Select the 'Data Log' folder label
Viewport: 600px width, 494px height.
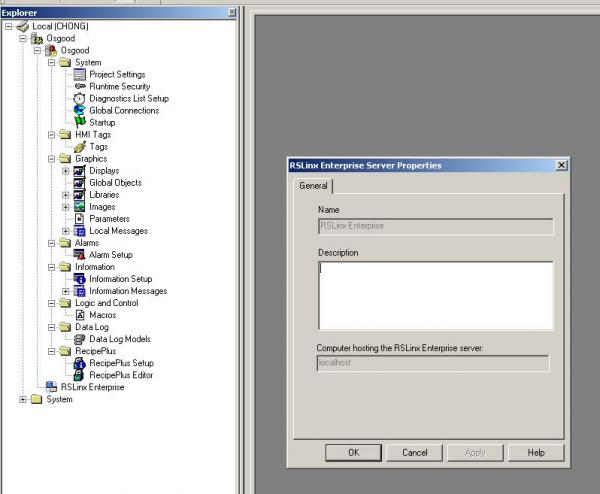[x=92, y=327]
